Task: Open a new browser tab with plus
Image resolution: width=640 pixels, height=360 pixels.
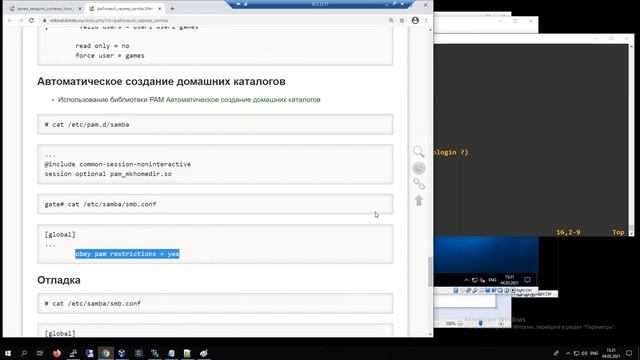Action: click(172, 9)
